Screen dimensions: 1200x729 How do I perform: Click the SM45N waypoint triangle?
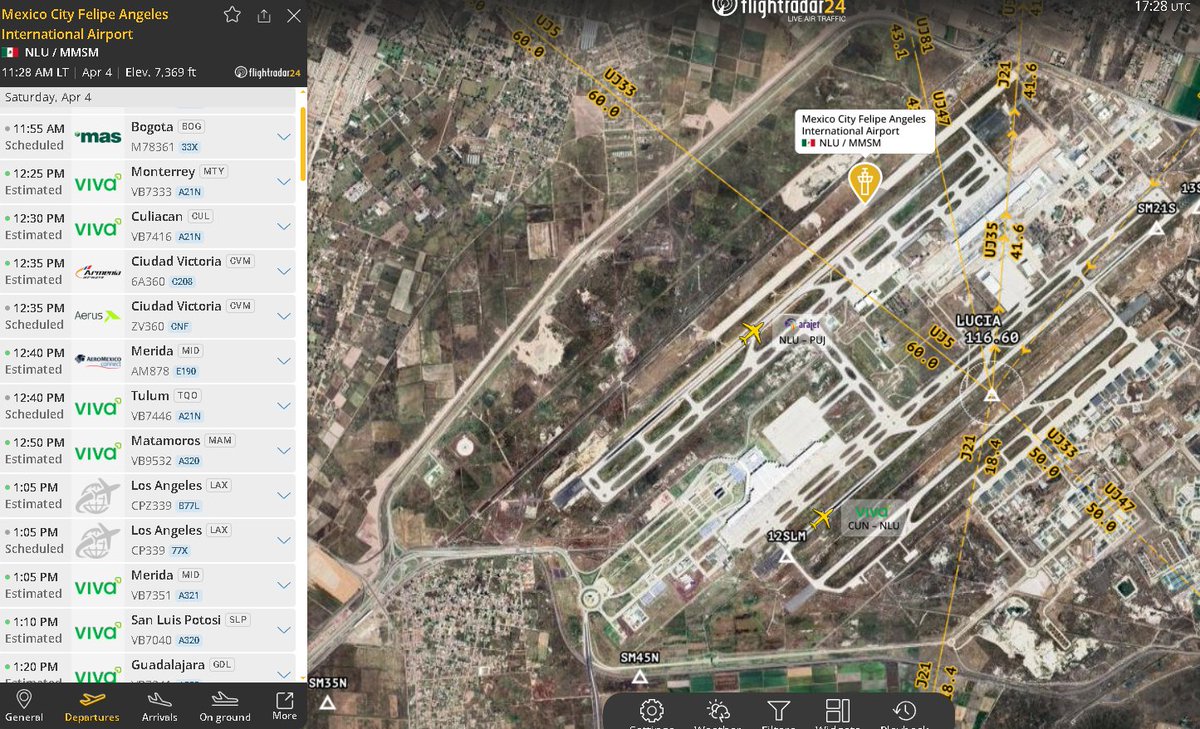pyautogui.click(x=640, y=677)
